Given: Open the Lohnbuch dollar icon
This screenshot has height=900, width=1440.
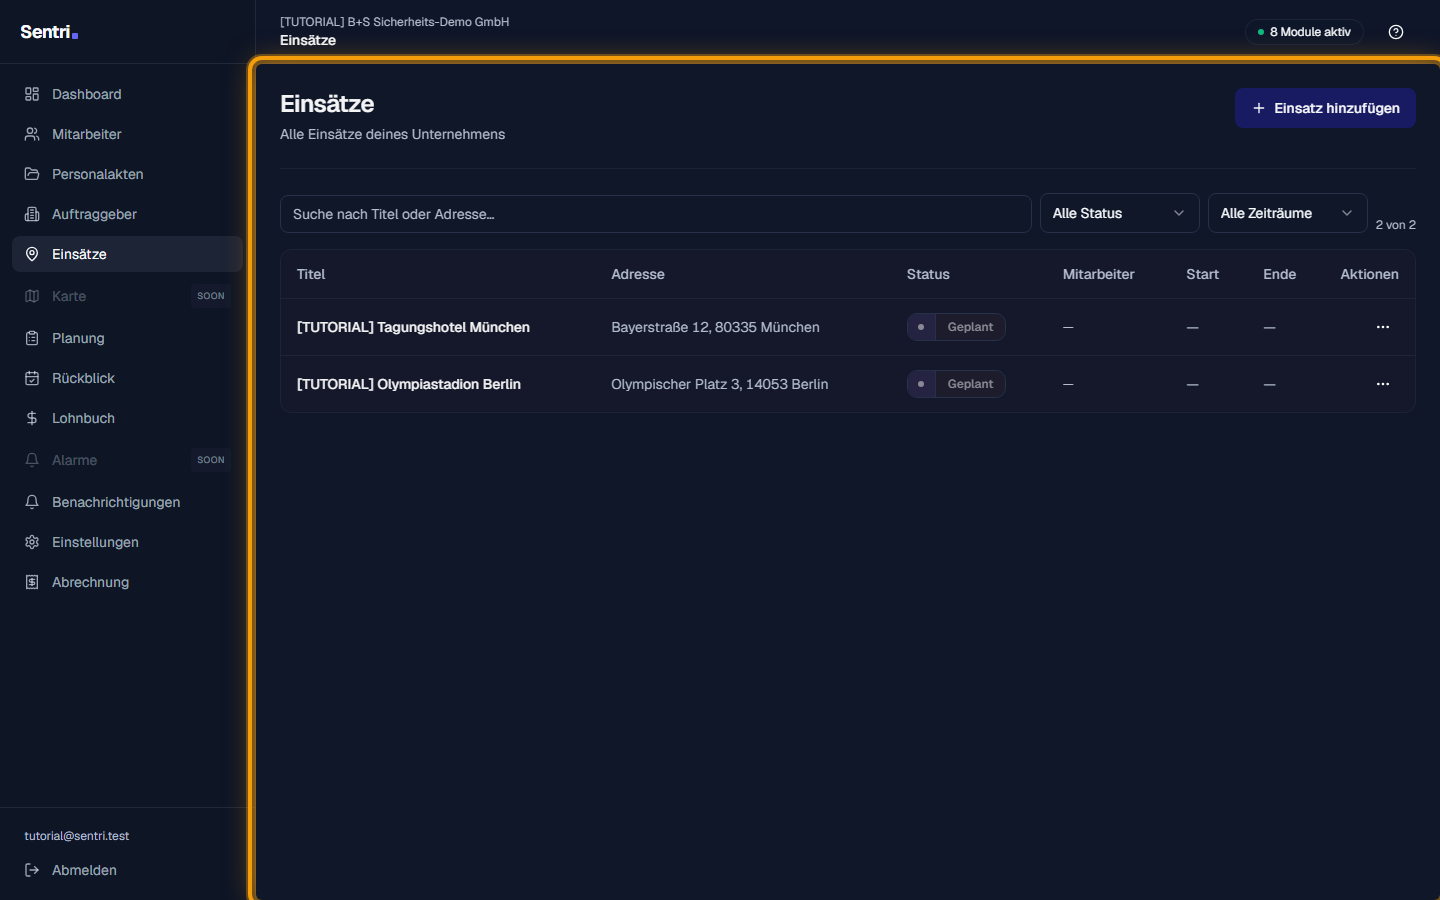Looking at the screenshot, I should click(32, 418).
